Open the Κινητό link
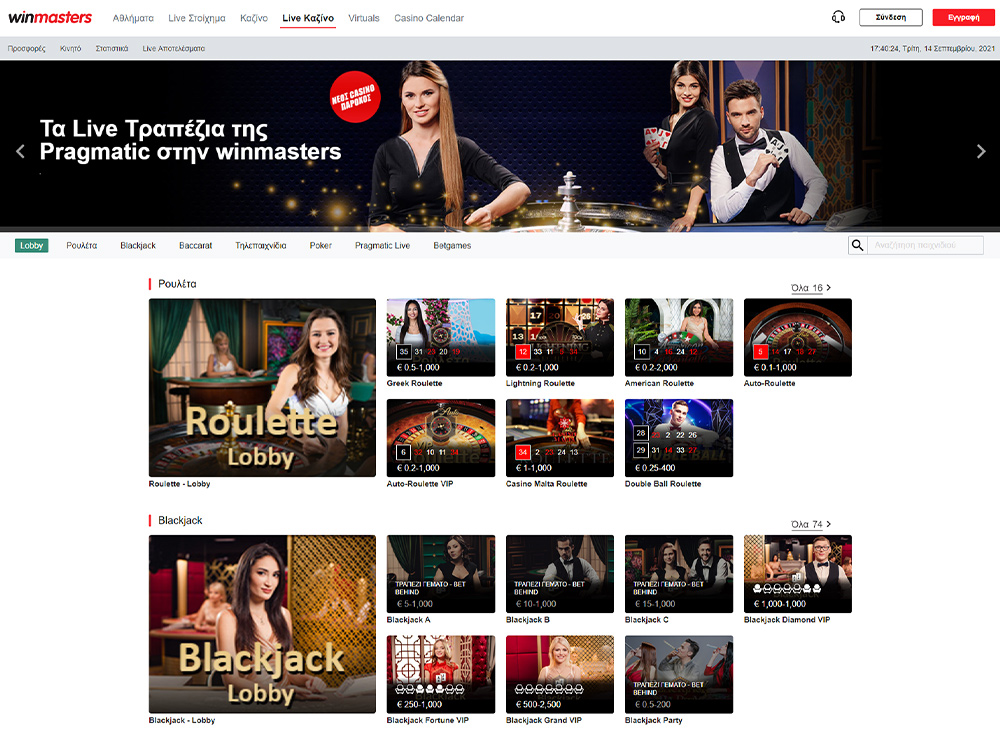The width and height of the screenshot is (1000, 738). click(71, 48)
